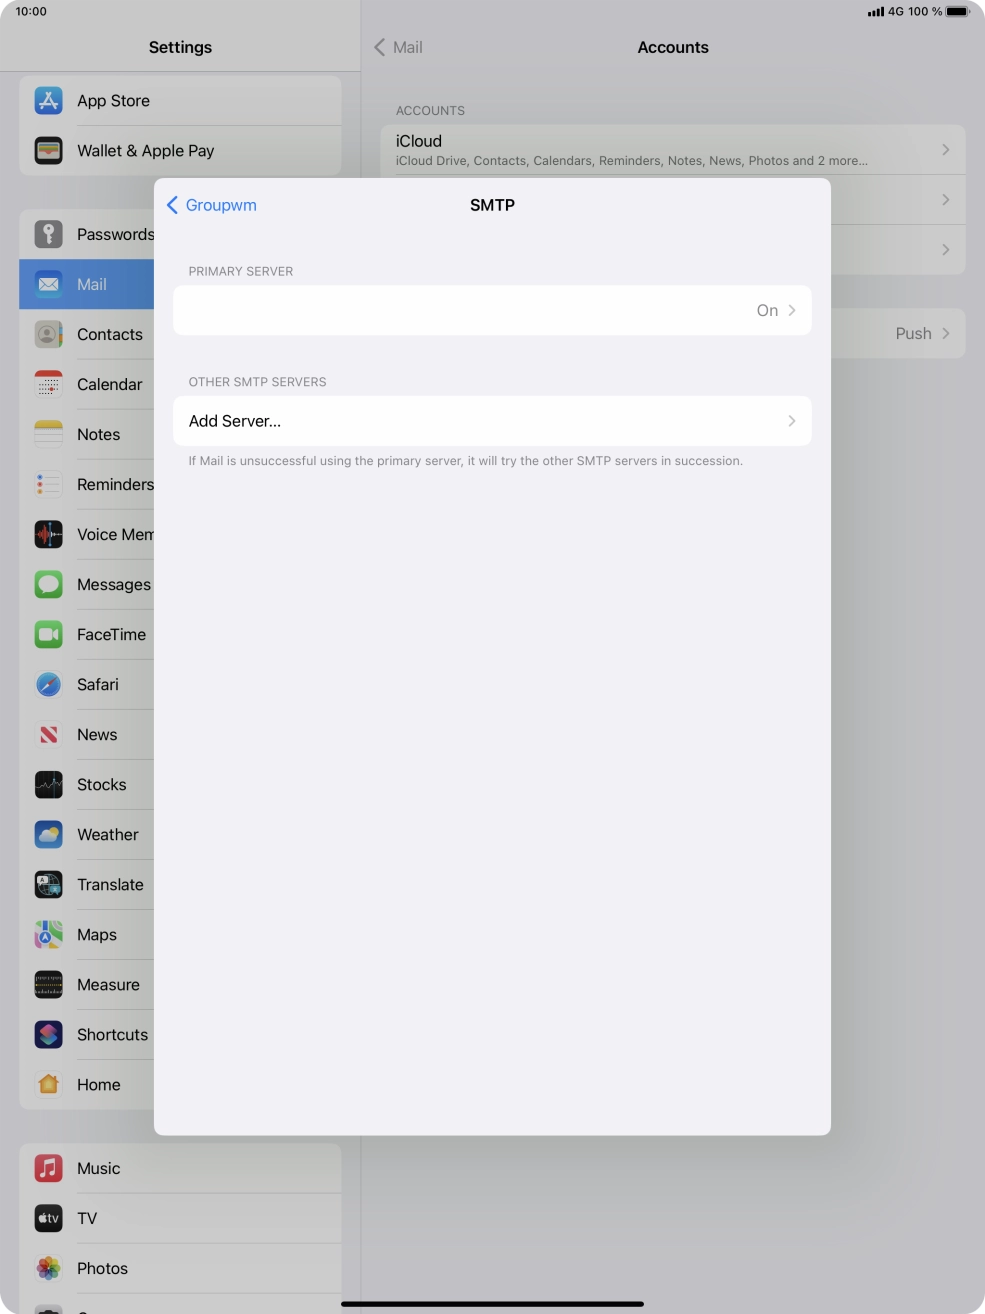Select Calendar in settings sidebar

click(109, 384)
